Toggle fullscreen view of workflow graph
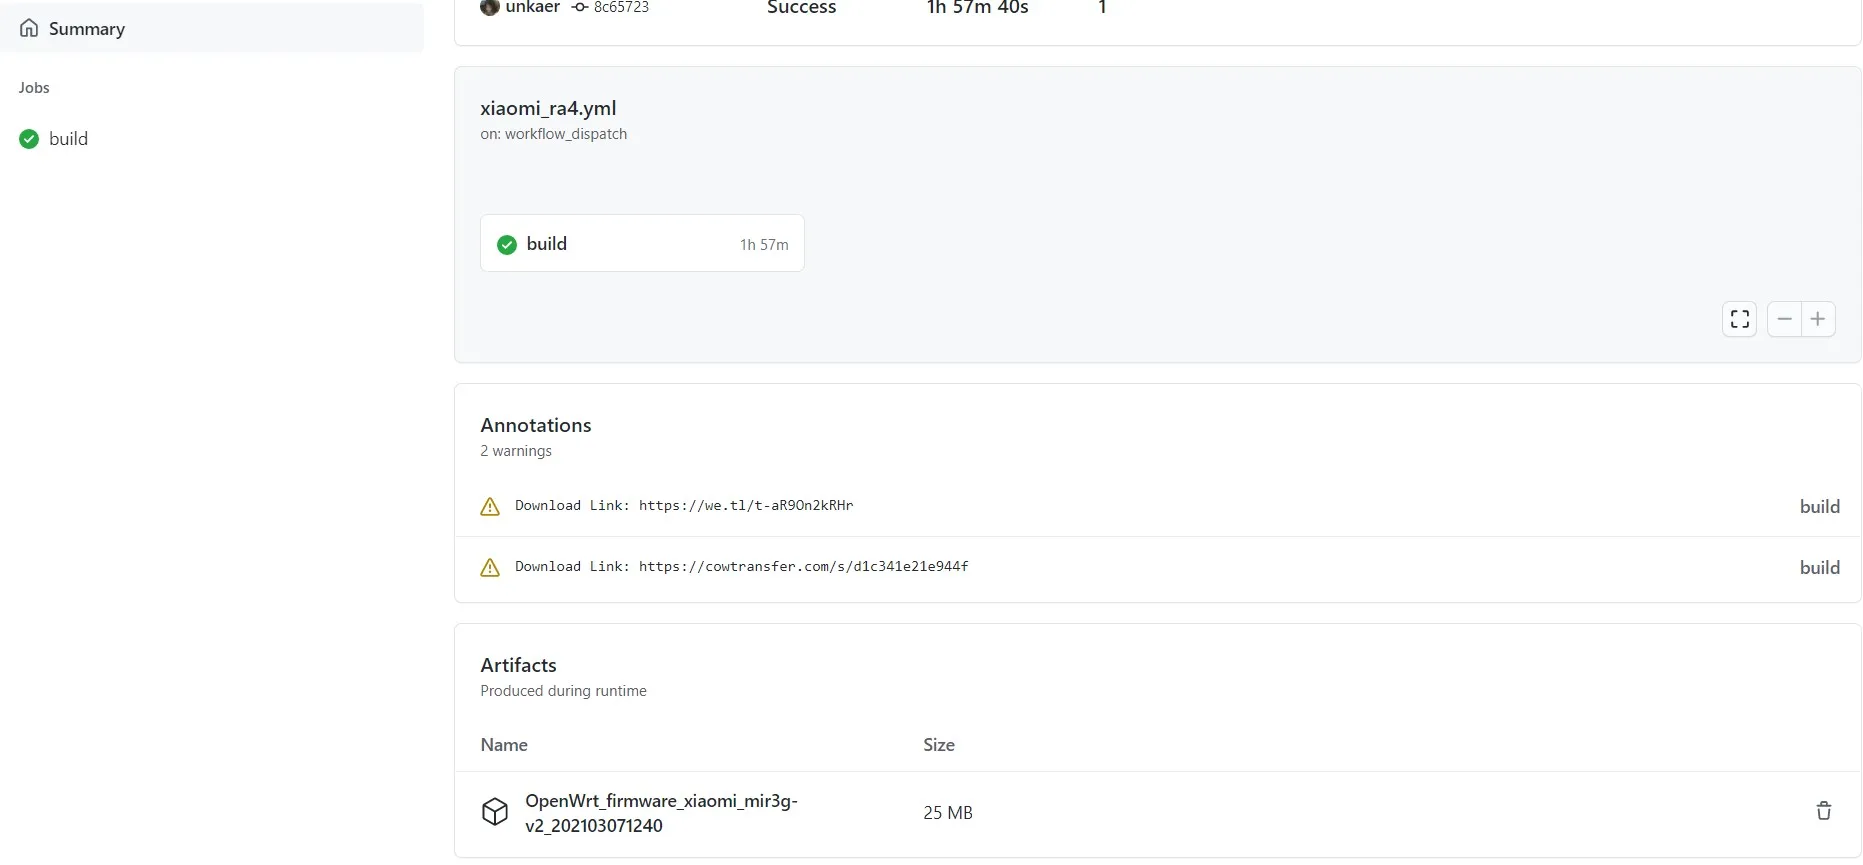Screen dimensions: 1863x865 [1739, 319]
